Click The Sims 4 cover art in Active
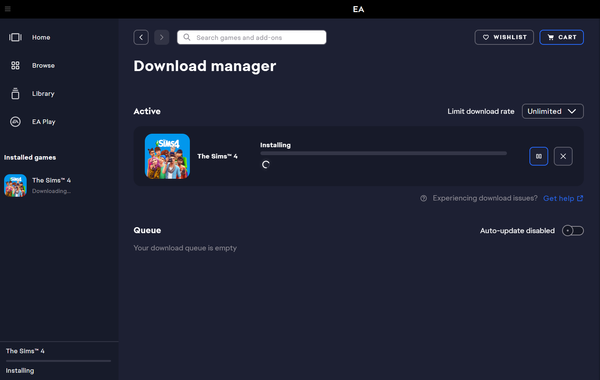 click(167, 156)
